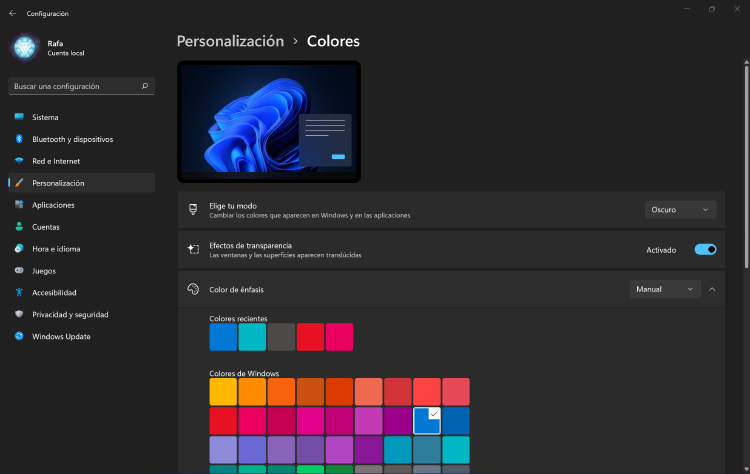Choose the red swatch starting second row
750x474 pixels.
coord(223,421)
